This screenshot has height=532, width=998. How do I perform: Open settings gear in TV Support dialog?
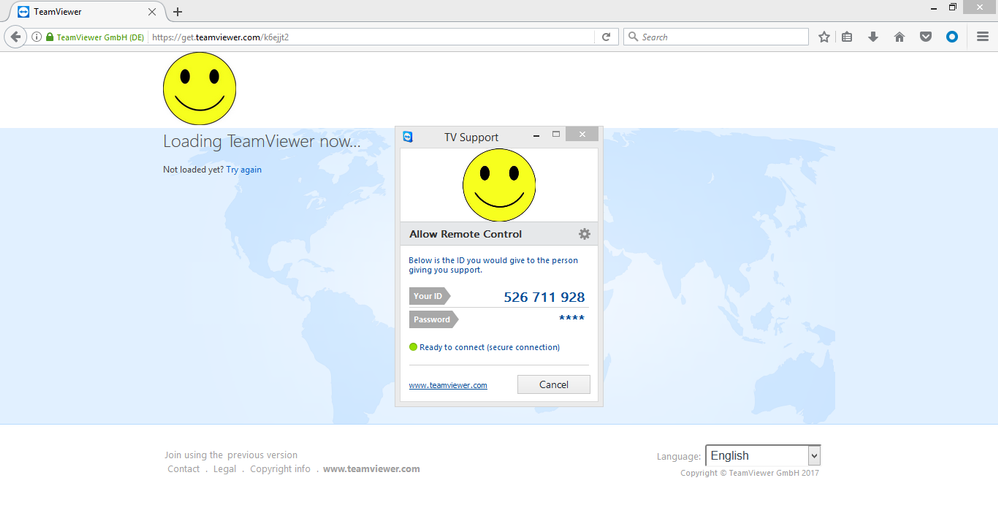click(x=584, y=234)
